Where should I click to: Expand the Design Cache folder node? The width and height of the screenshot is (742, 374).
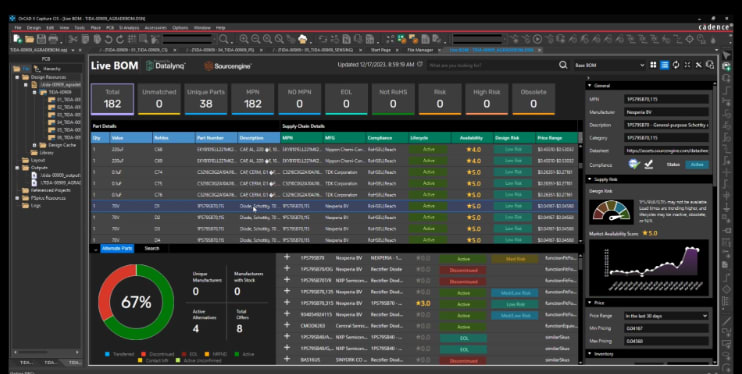(x=35, y=145)
